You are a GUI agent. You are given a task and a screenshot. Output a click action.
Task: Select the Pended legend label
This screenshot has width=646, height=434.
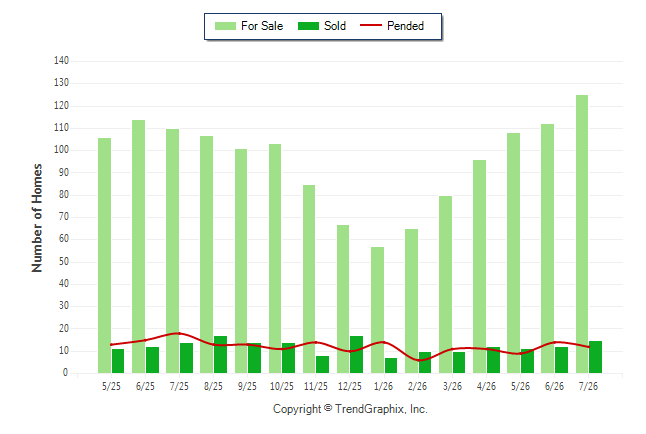point(405,26)
